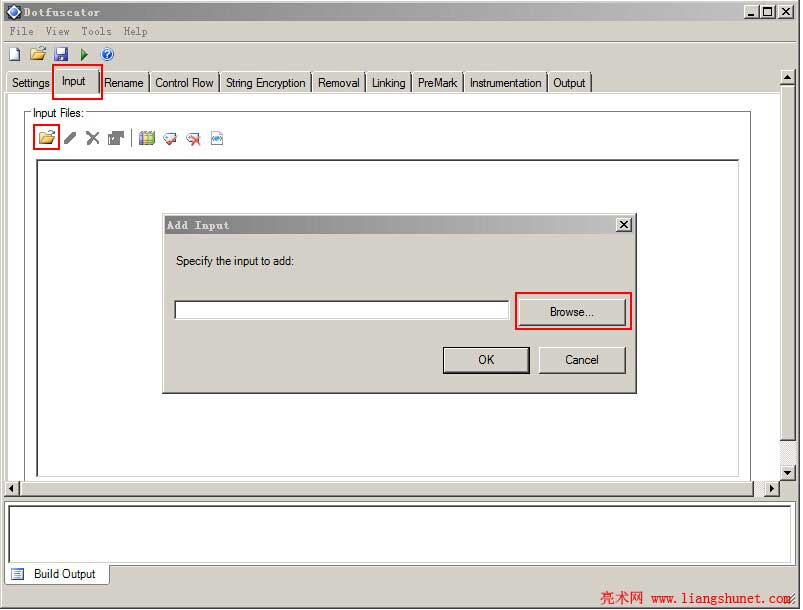Click the input path text field in Add Input
The width and height of the screenshot is (803, 610).
(x=342, y=310)
